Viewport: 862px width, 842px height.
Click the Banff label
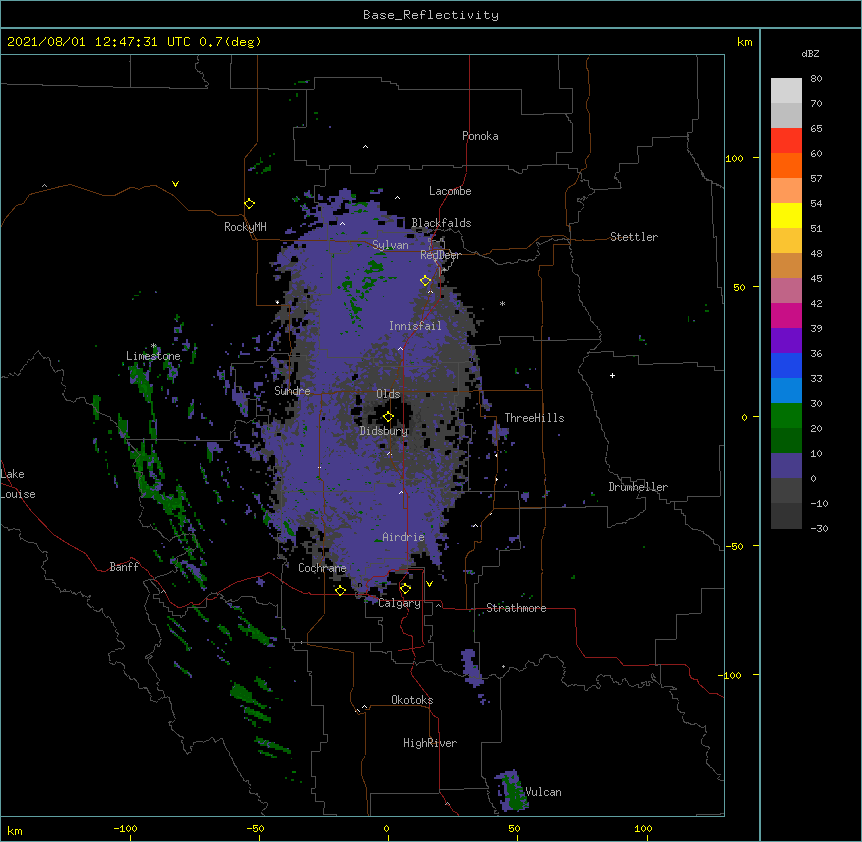click(x=124, y=567)
